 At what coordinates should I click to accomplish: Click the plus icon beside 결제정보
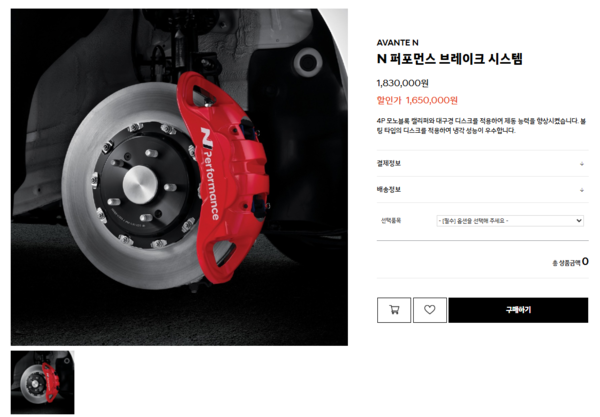(582, 164)
